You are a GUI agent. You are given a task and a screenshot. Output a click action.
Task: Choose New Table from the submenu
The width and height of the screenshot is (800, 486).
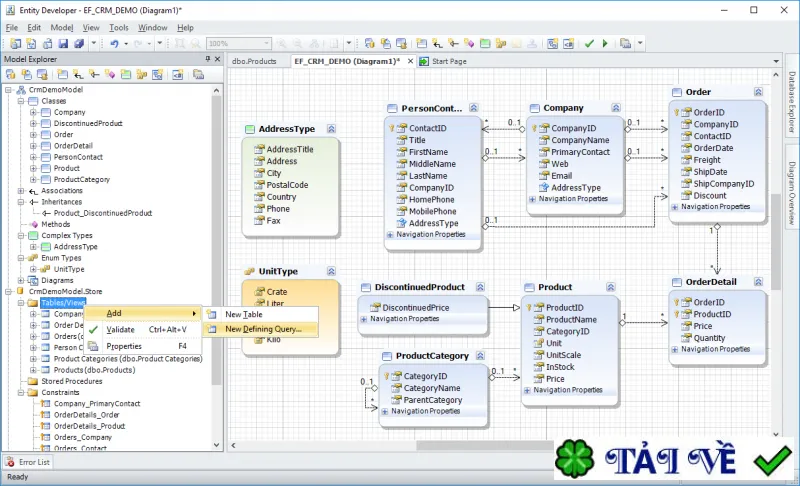point(261,315)
